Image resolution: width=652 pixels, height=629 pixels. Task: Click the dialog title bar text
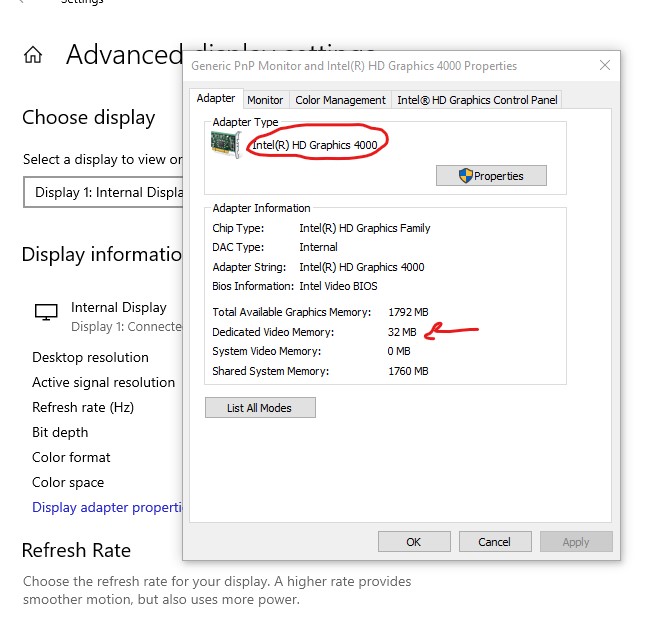(x=354, y=66)
